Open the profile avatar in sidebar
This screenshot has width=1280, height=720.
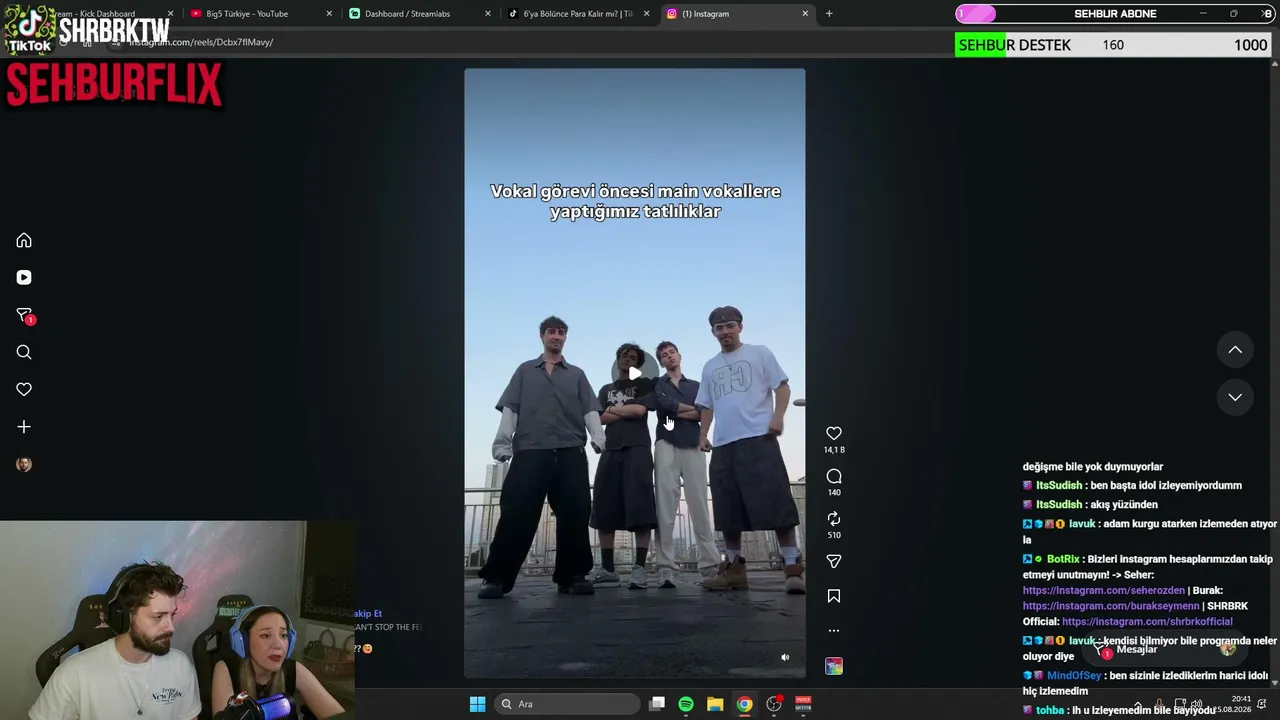click(x=24, y=464)
